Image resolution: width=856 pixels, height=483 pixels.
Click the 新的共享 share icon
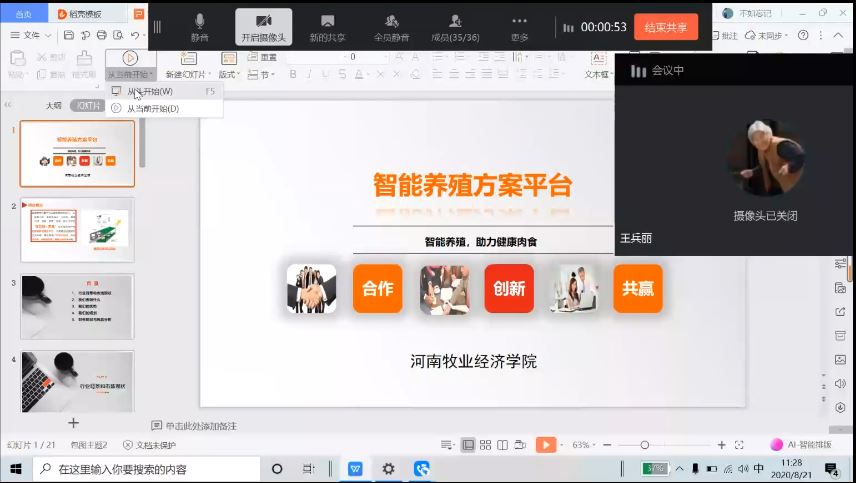327,26
